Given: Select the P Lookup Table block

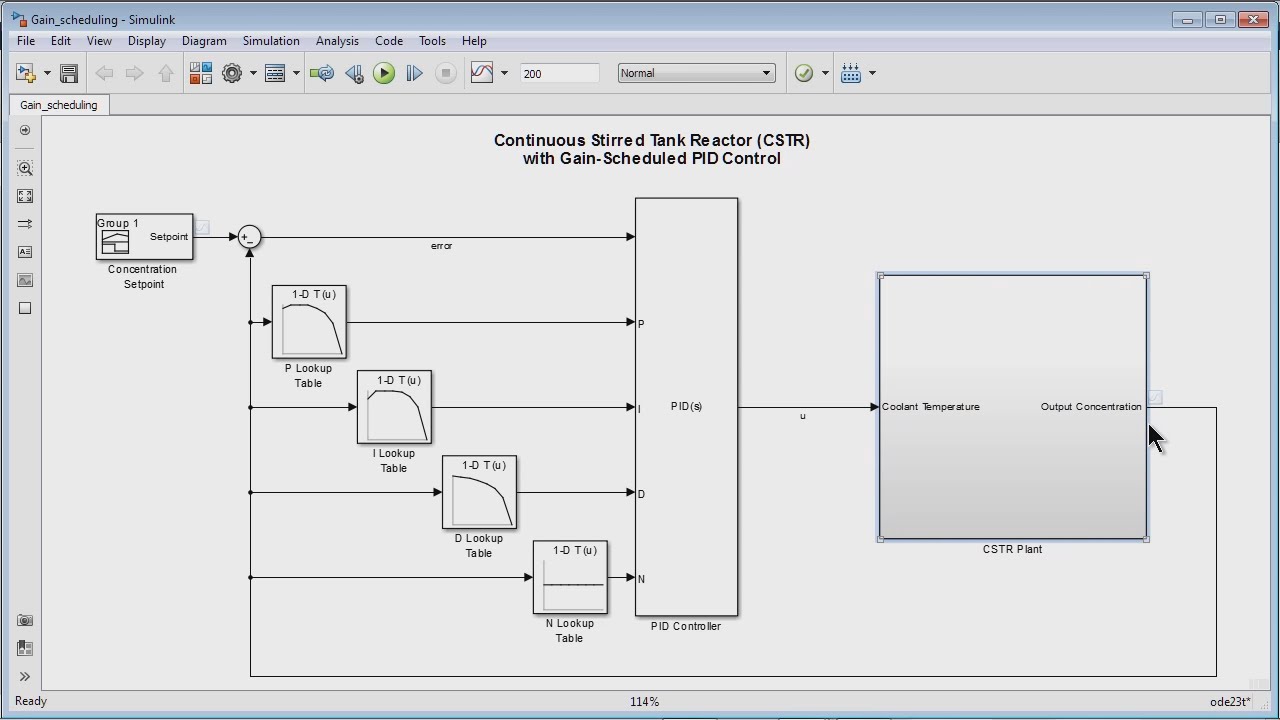Looking at the screenshot, I should pyautogui.click(x=309, y=322).
